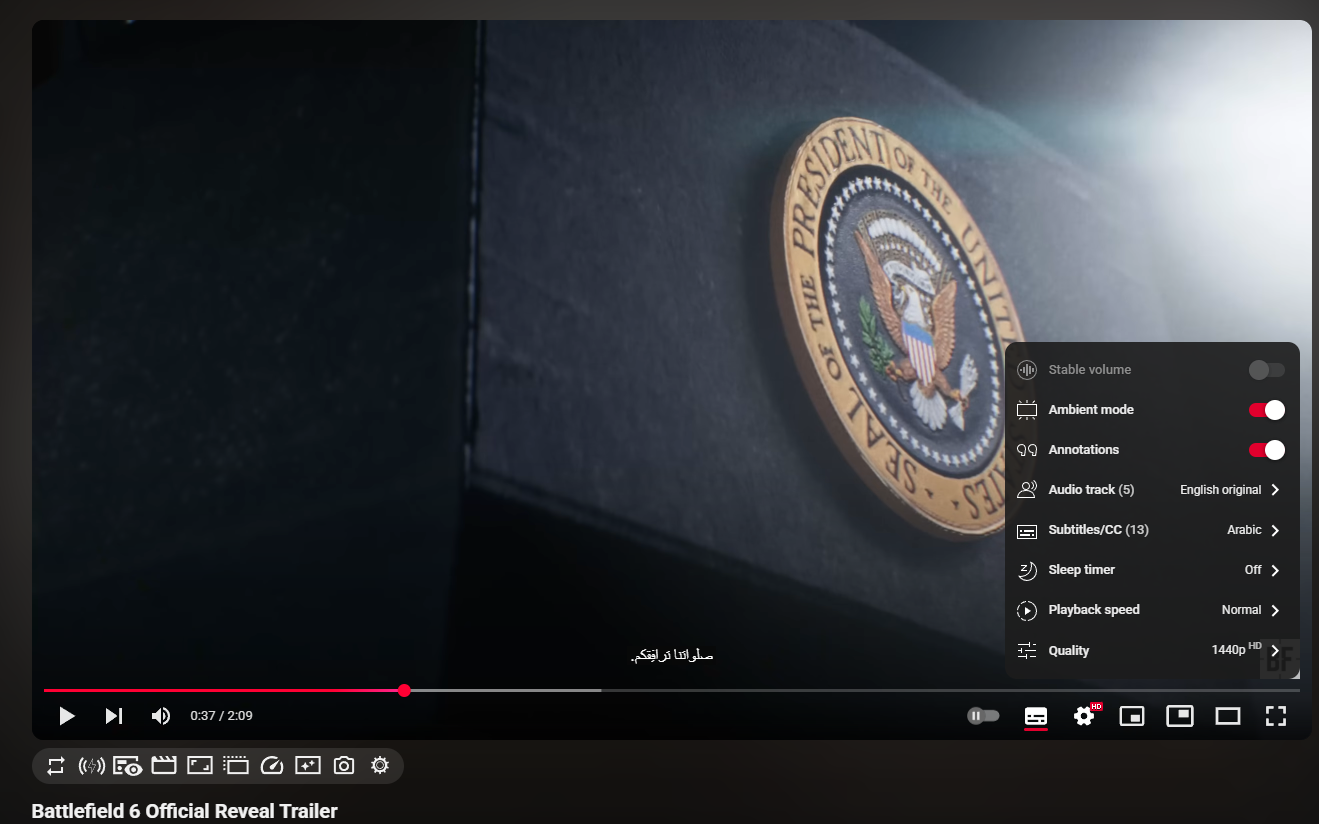
Task: Open the Audio track (5) menu item
Action: pos(1152,490)
